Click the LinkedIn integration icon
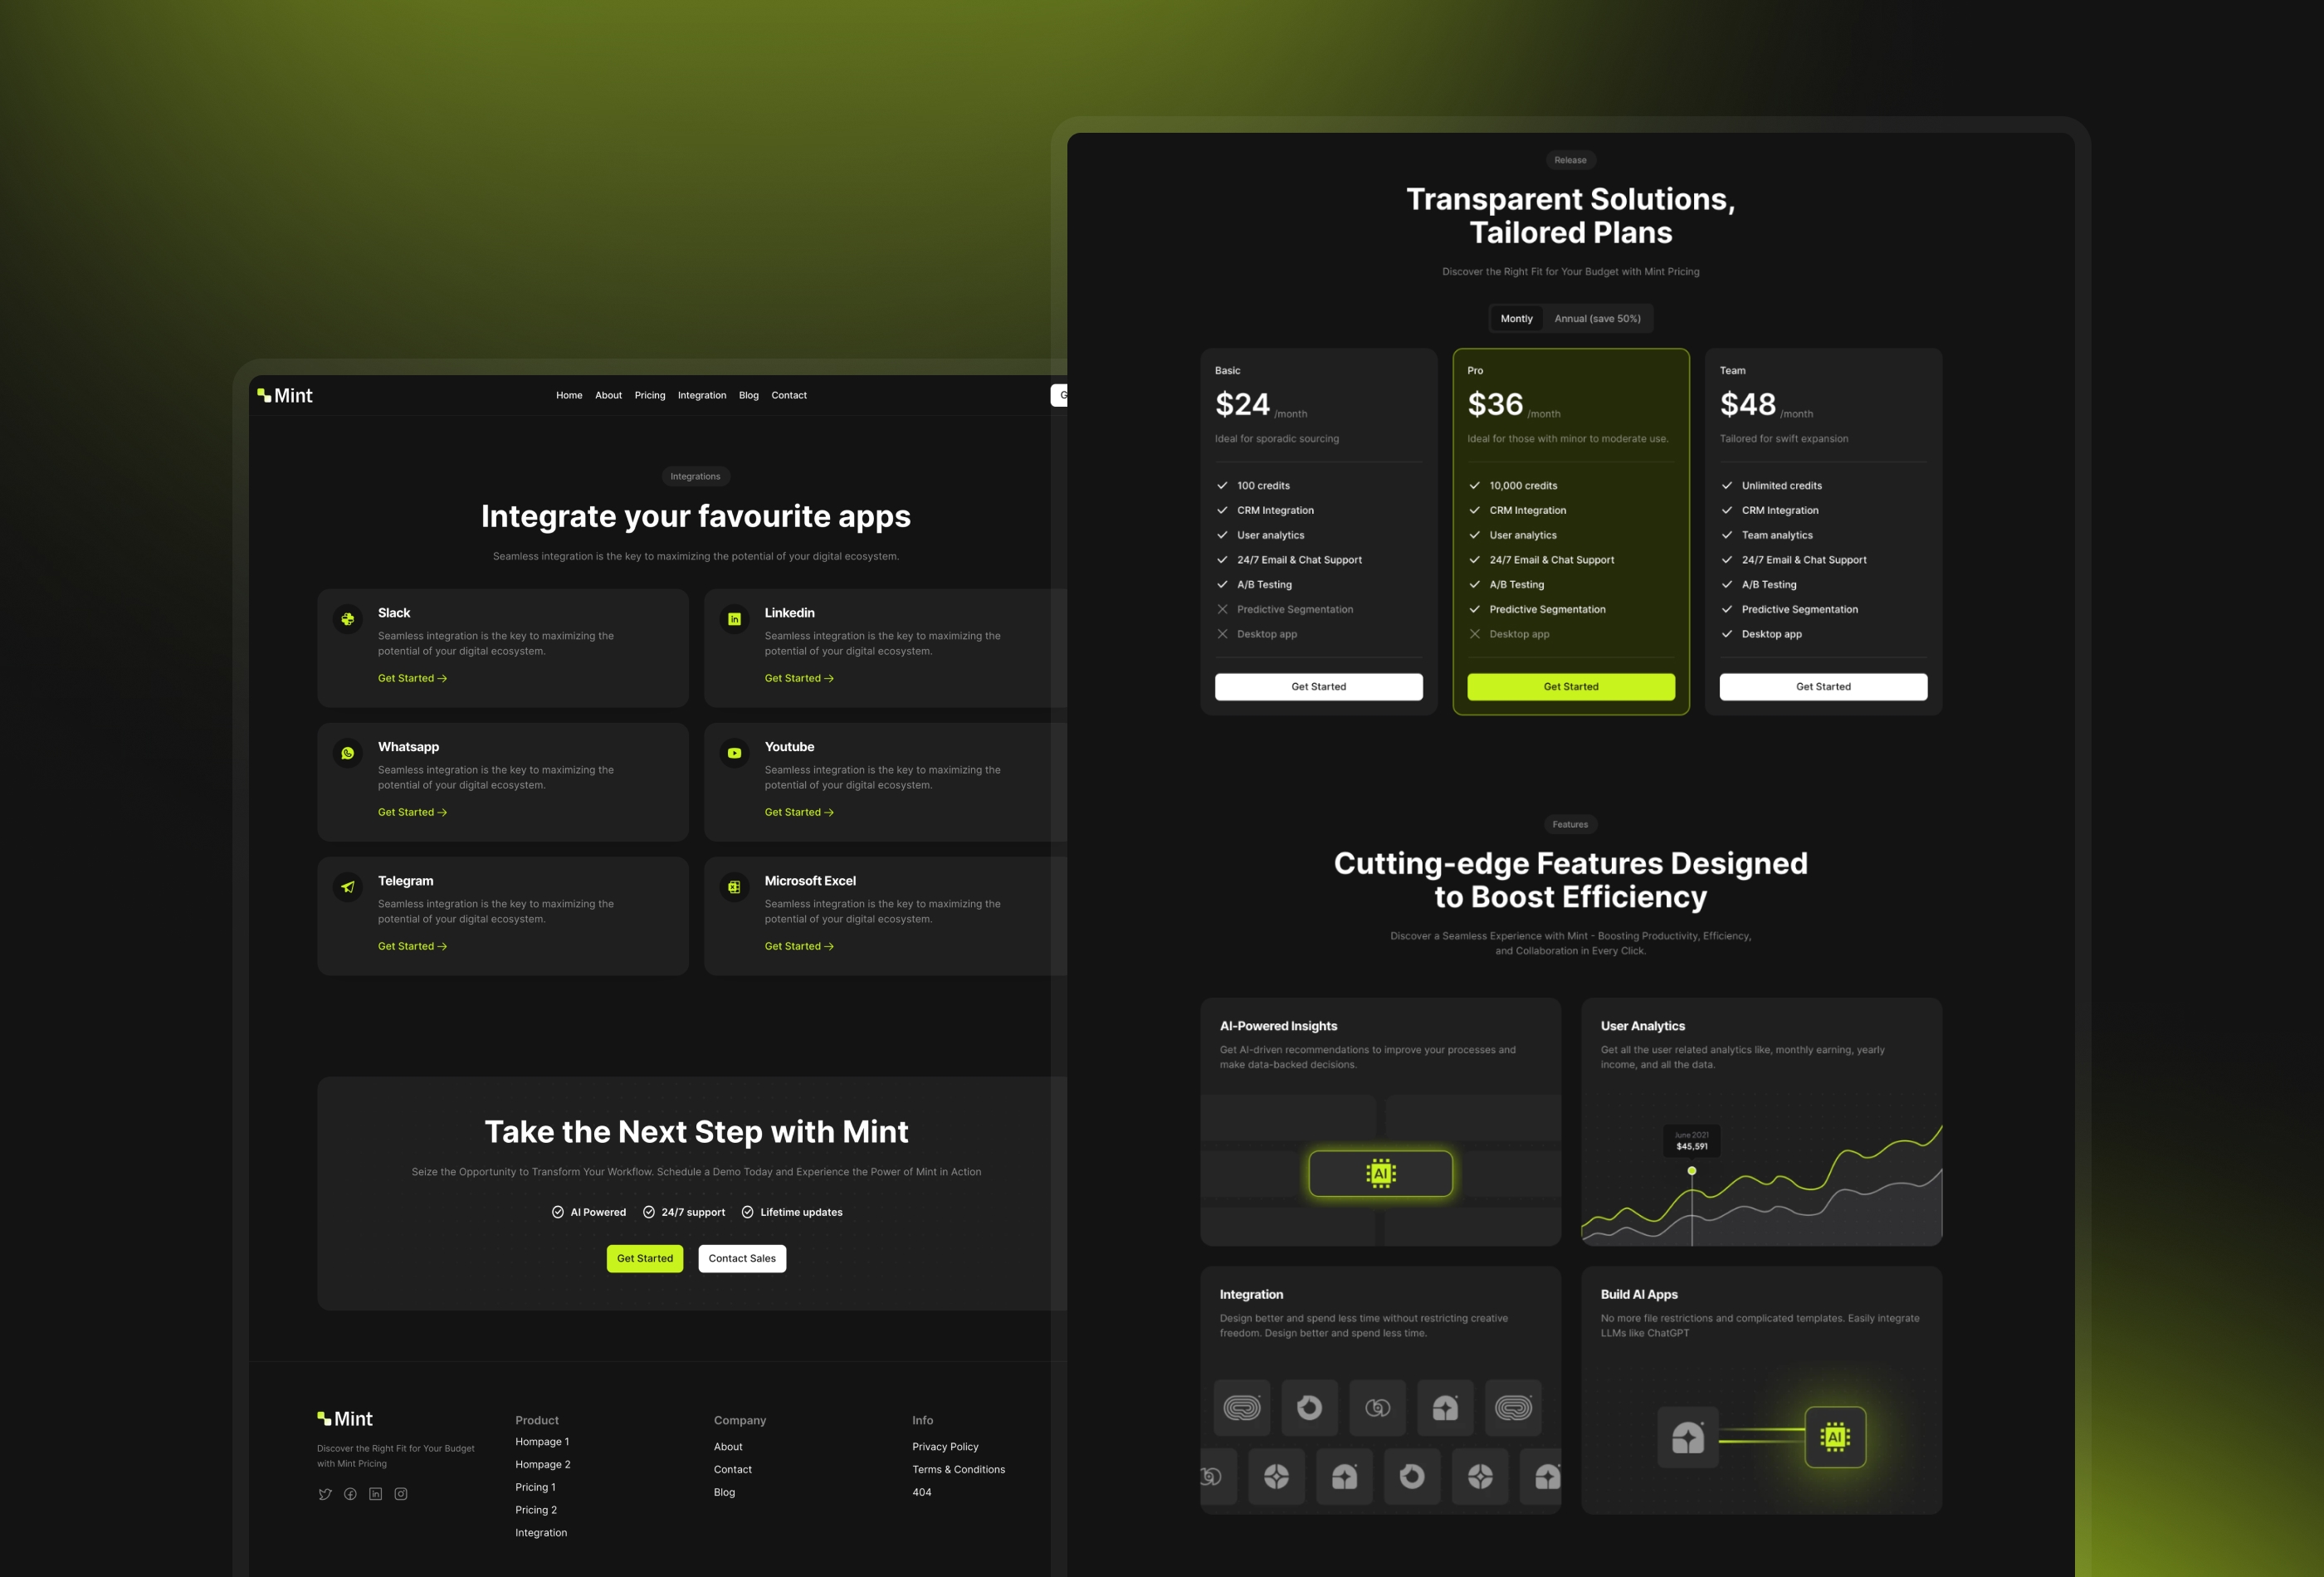Image resolution: width=2324 pixels, height=1577 pixels. 734,619
